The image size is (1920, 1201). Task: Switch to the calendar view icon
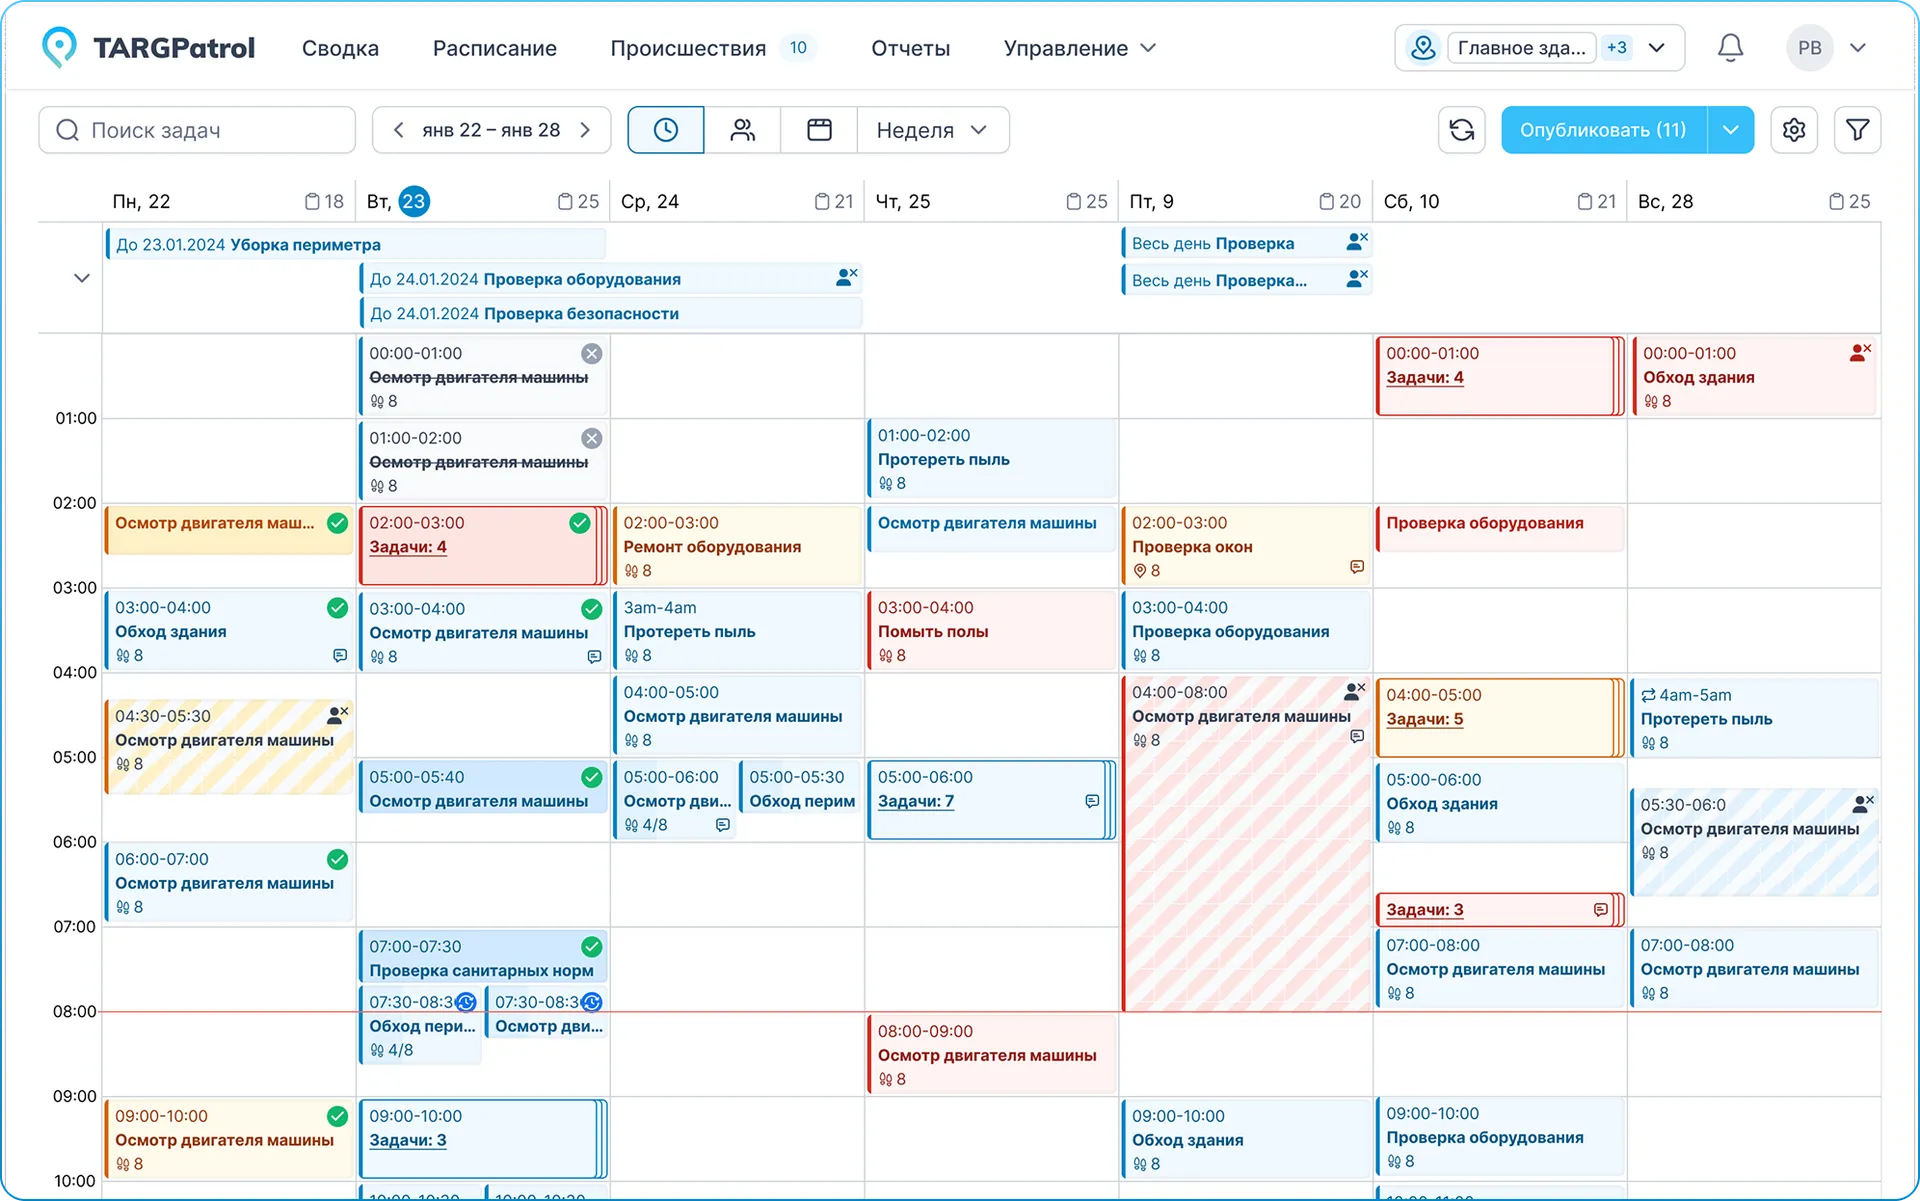click(x=819, y=130)
